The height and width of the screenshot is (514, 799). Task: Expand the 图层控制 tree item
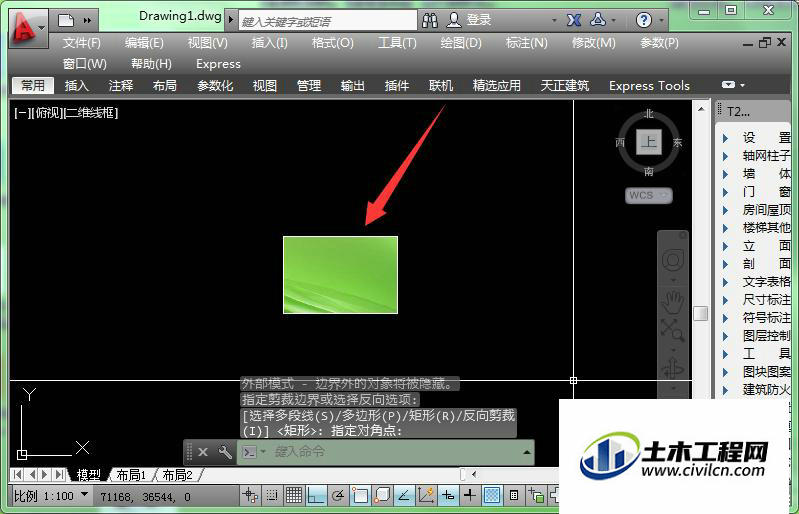click(x=726, y=336)
